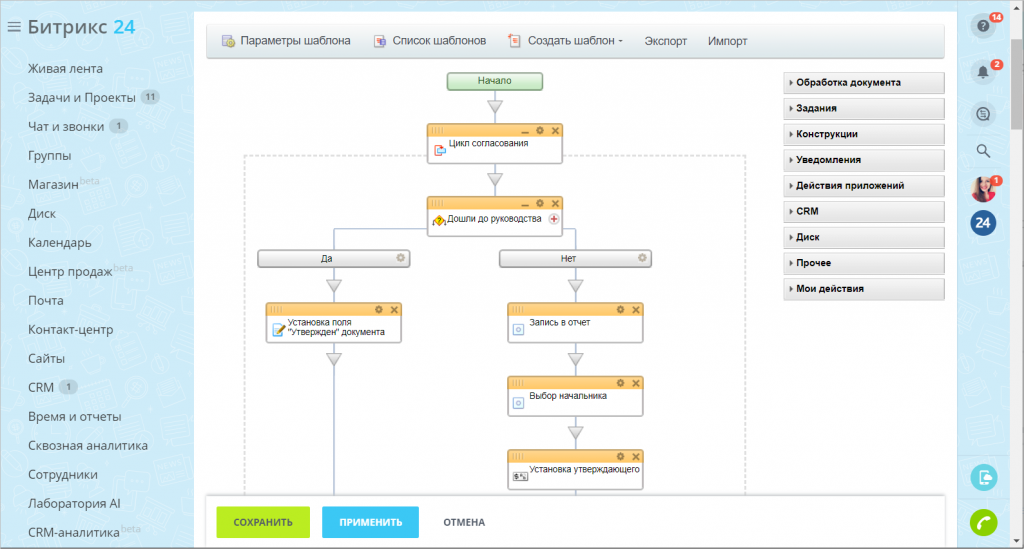Collapse the Дошли до руководства block
This screenshot has width=1024, height=549.
tap(525, 205)
